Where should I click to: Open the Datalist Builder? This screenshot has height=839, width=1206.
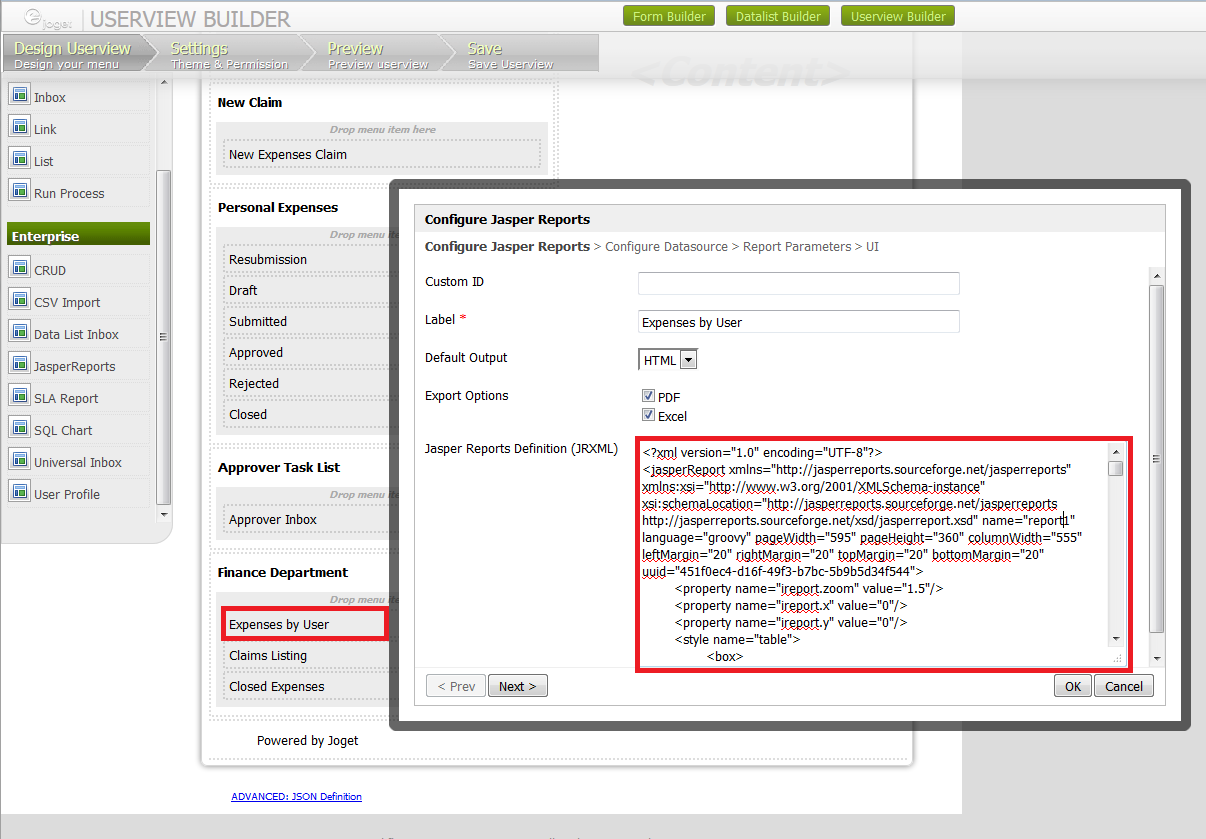pyautogui.click(x=778, y=16)
